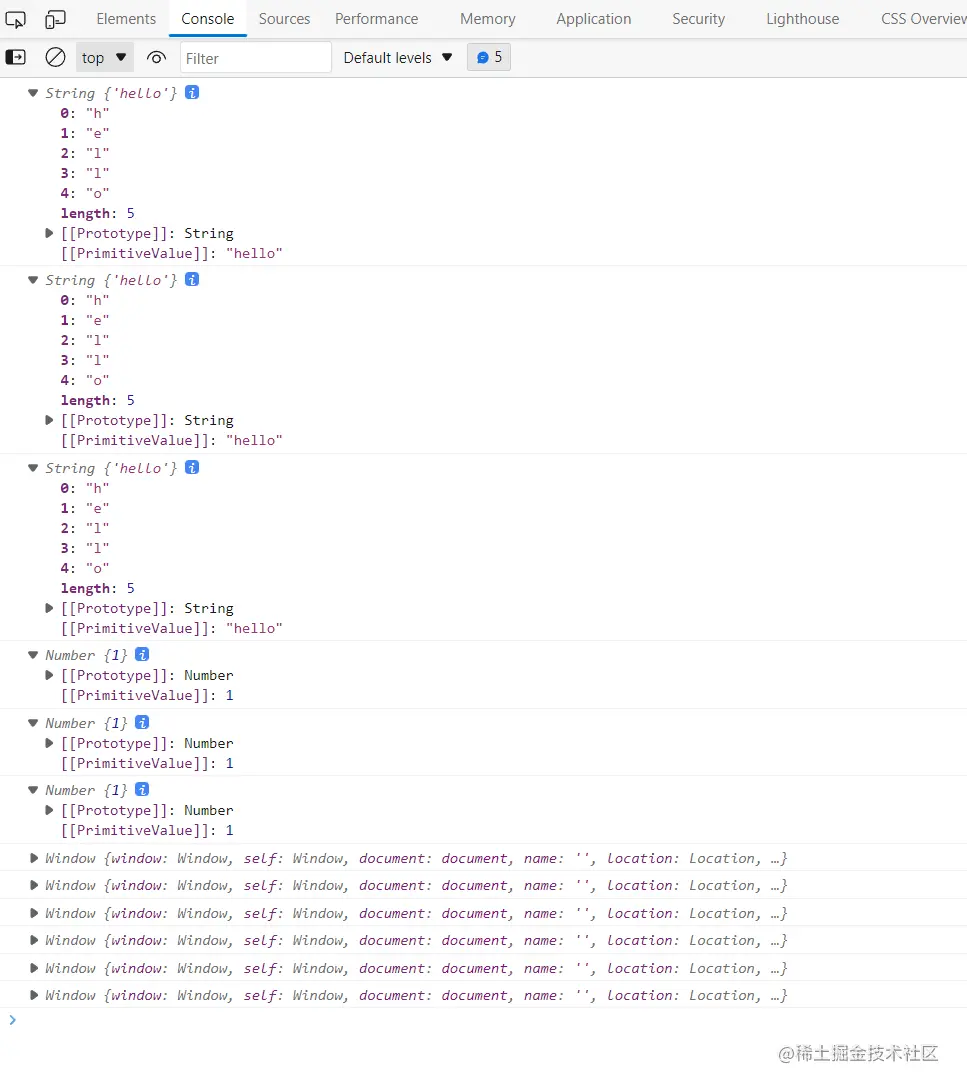Collapse the third String {'hello'} object
The height and width of the screenshot is (1092, 967).
(33, 468)
